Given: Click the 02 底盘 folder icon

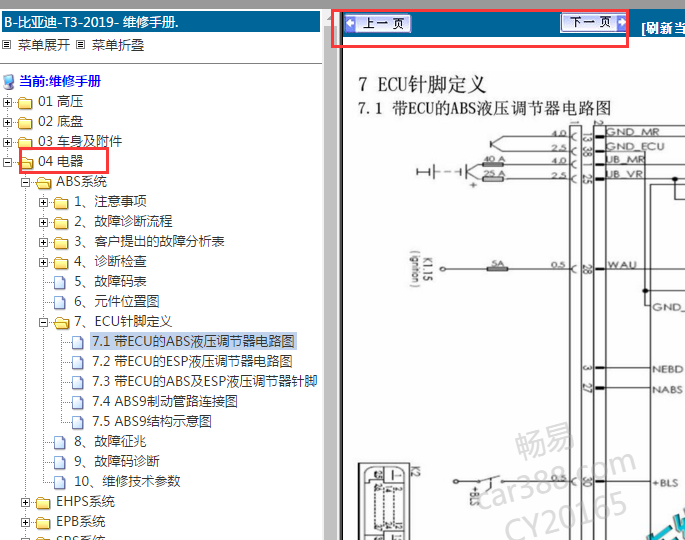Looking at the screenshot, I should (25, 123).
